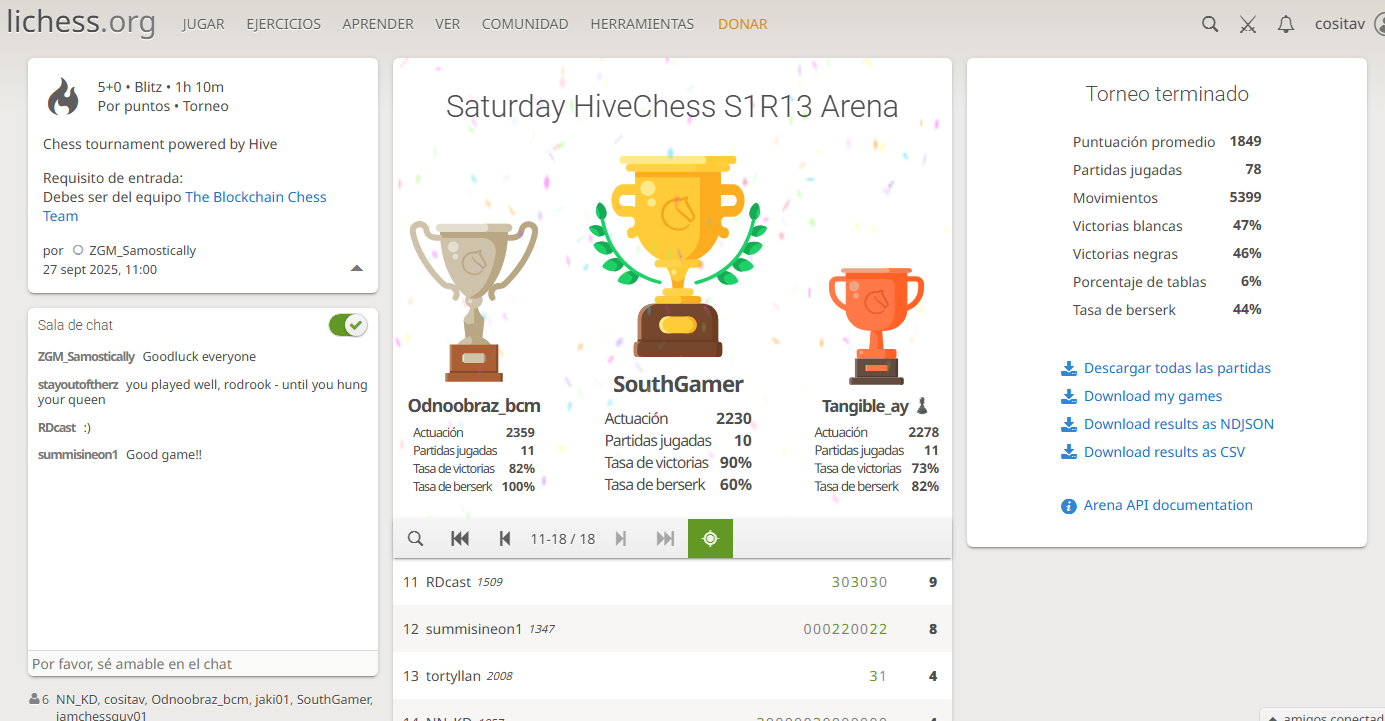
Task: Click download icon beside Download my games
Action: pos(1069,396)
